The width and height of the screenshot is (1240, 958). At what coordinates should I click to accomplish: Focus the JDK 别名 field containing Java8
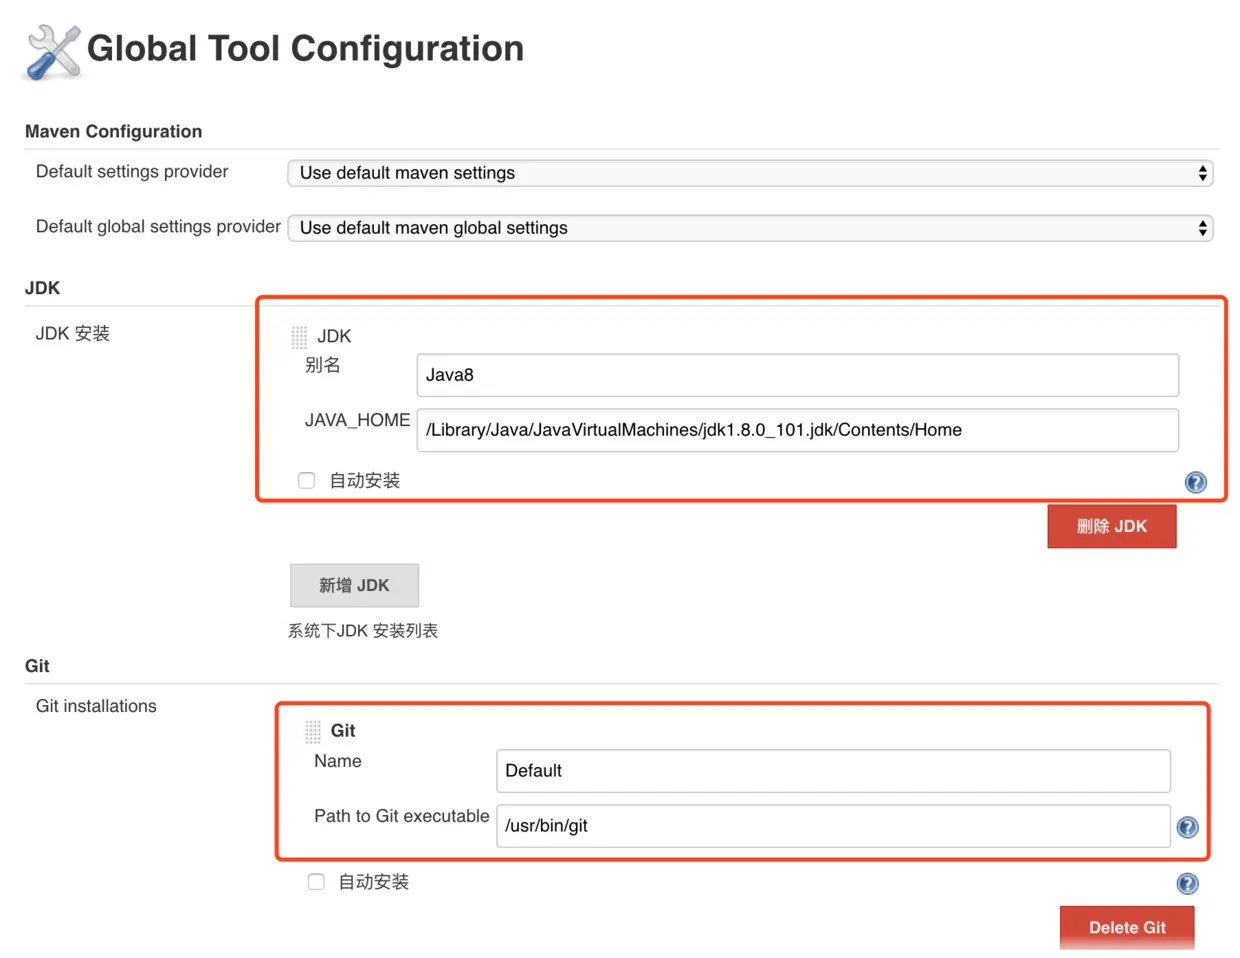tap(797, 375)
